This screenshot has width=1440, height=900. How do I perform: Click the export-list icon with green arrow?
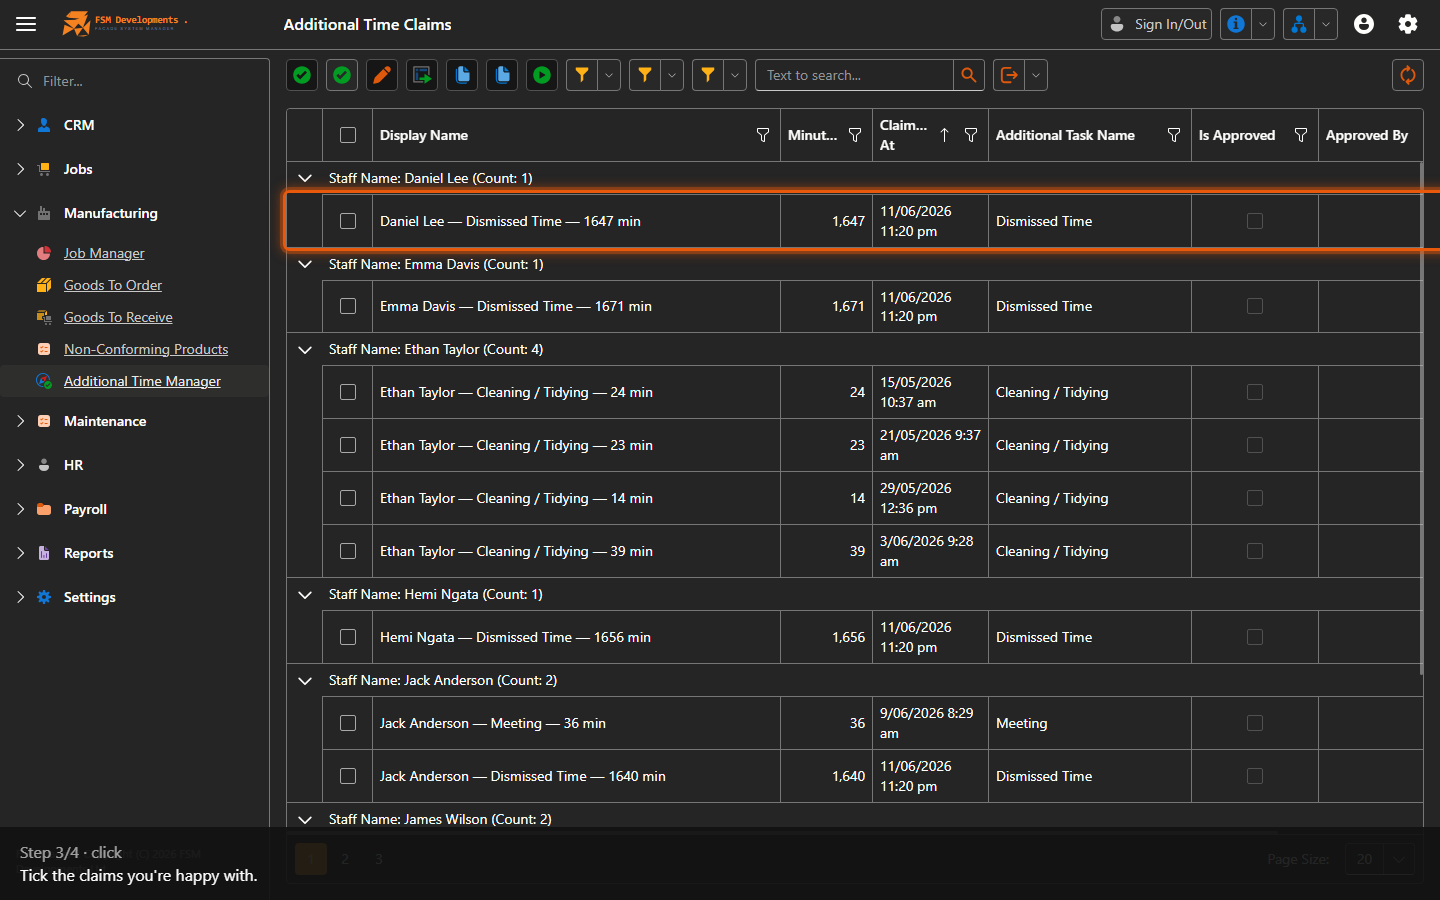[422, 75]
